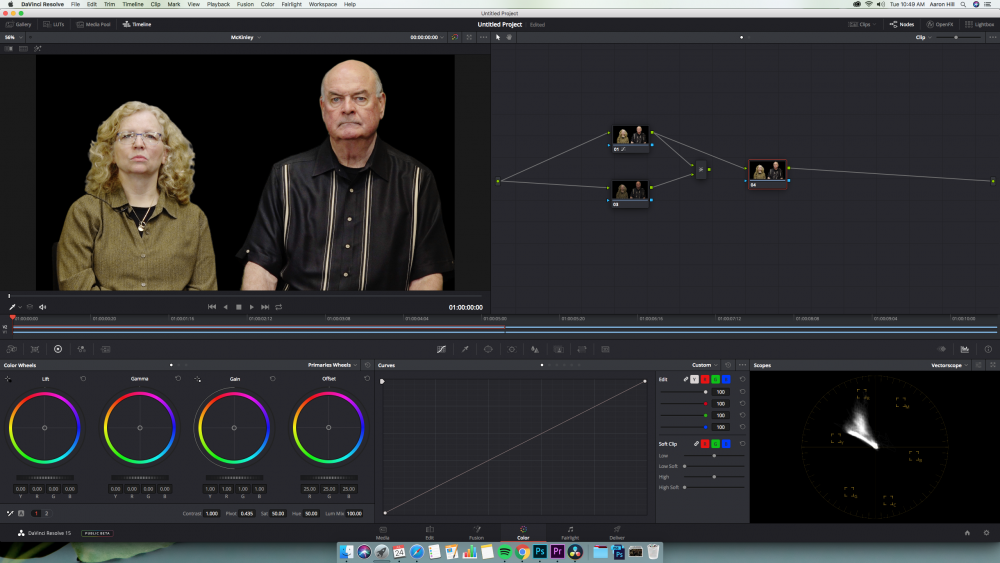
Task: Select the Color Wheels palette icon
Action: click(x=58, y=349)
